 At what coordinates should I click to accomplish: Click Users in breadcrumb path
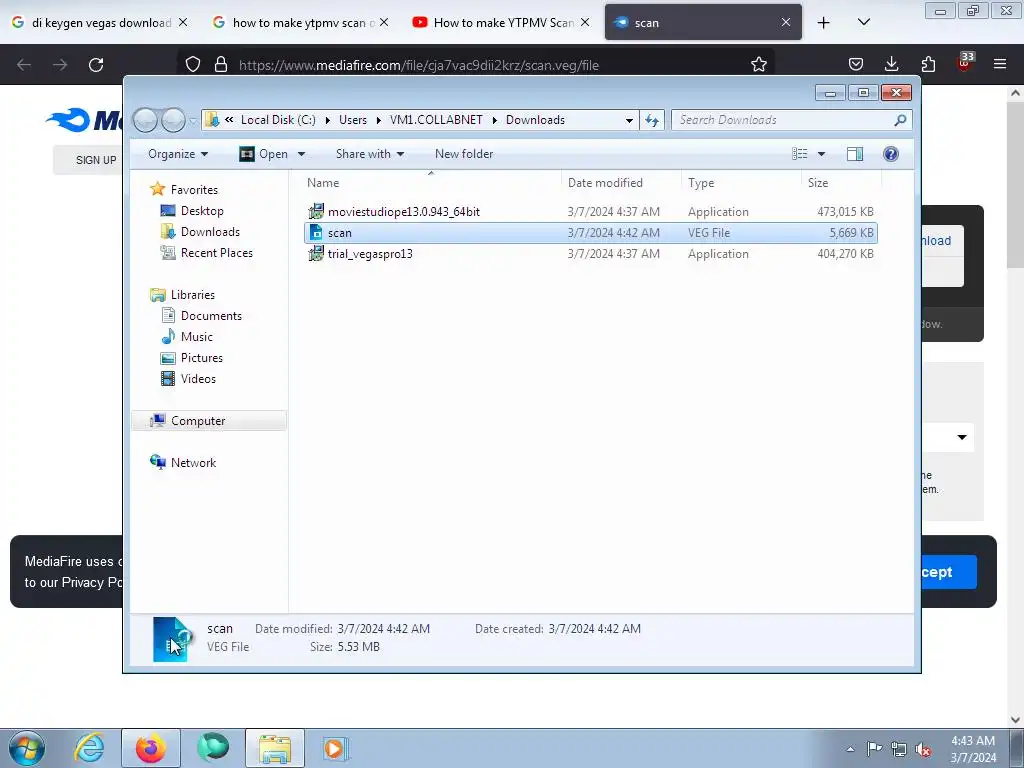pyautogui.click(x=353, y=120)
